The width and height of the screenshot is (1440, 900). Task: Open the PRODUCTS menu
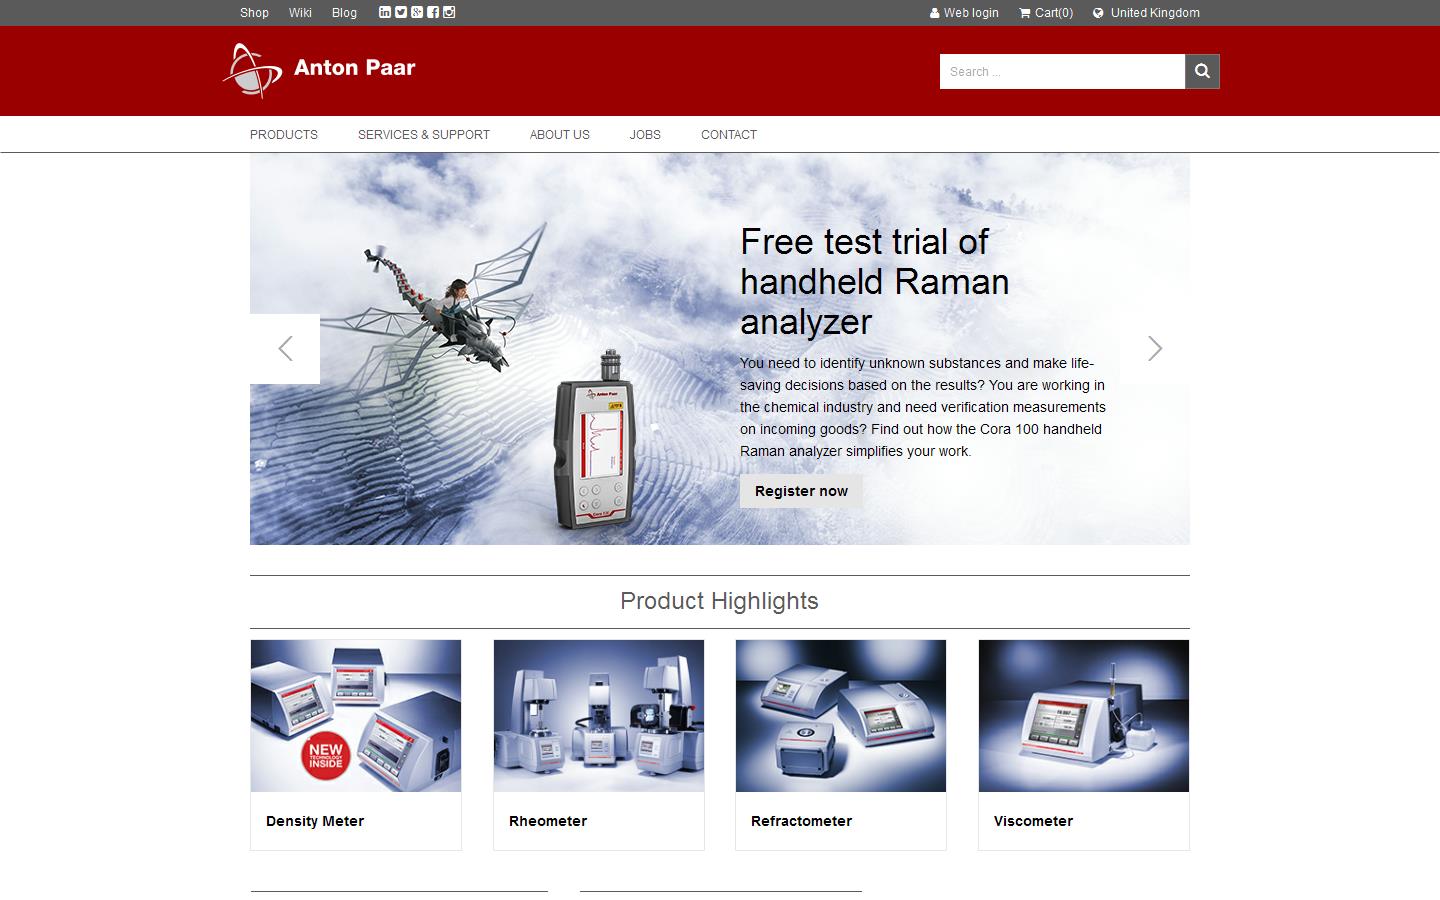284,135
